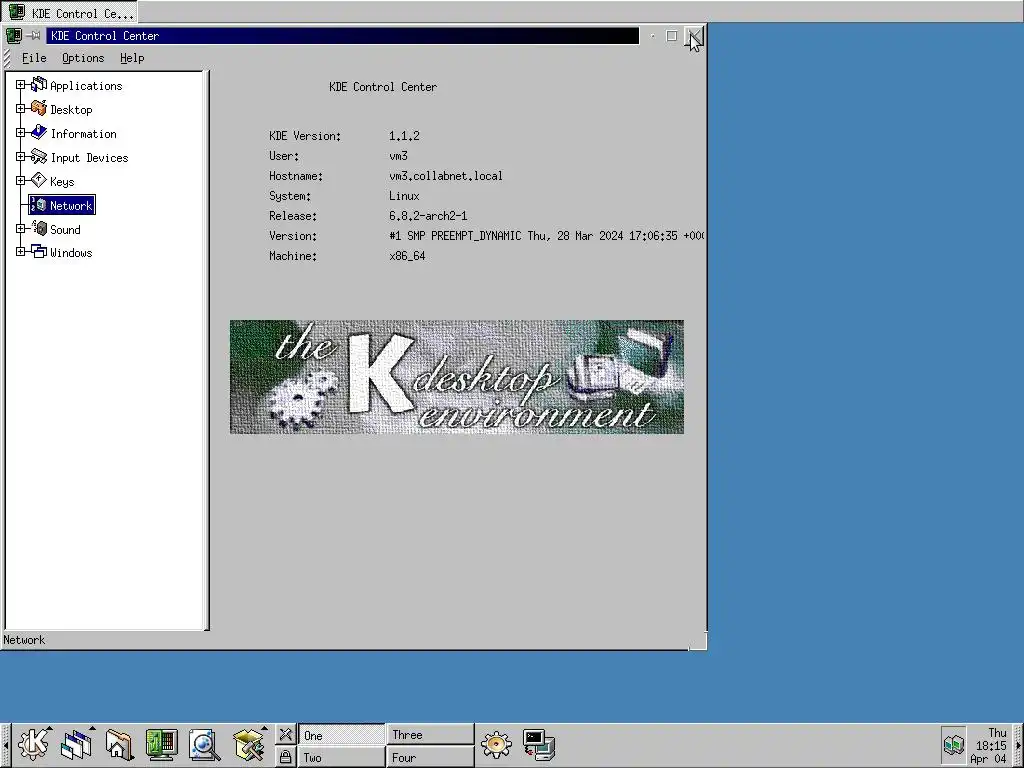Image resolution: width=1024 pixels, height=768 pixels.
Task: Click the gear icon right of desktop buttons
Action: coord(496,744)
